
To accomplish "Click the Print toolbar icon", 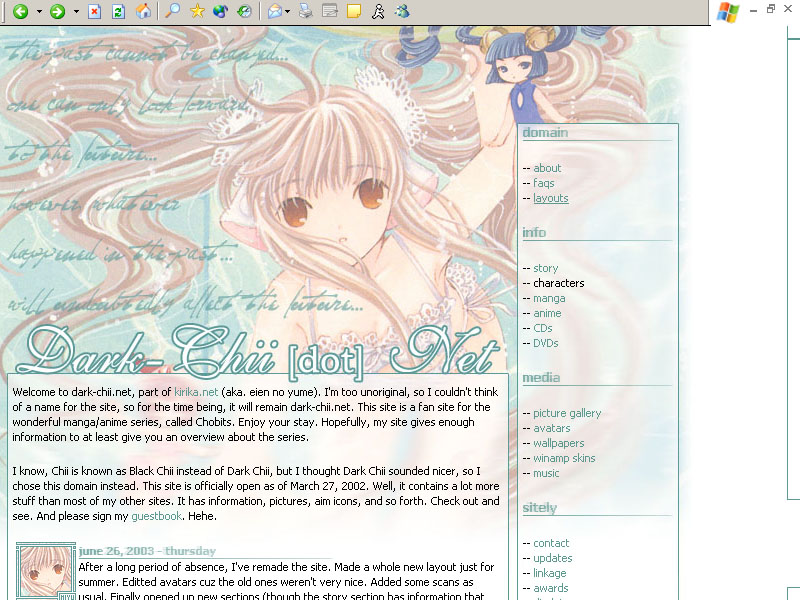I will pos(307,12).
